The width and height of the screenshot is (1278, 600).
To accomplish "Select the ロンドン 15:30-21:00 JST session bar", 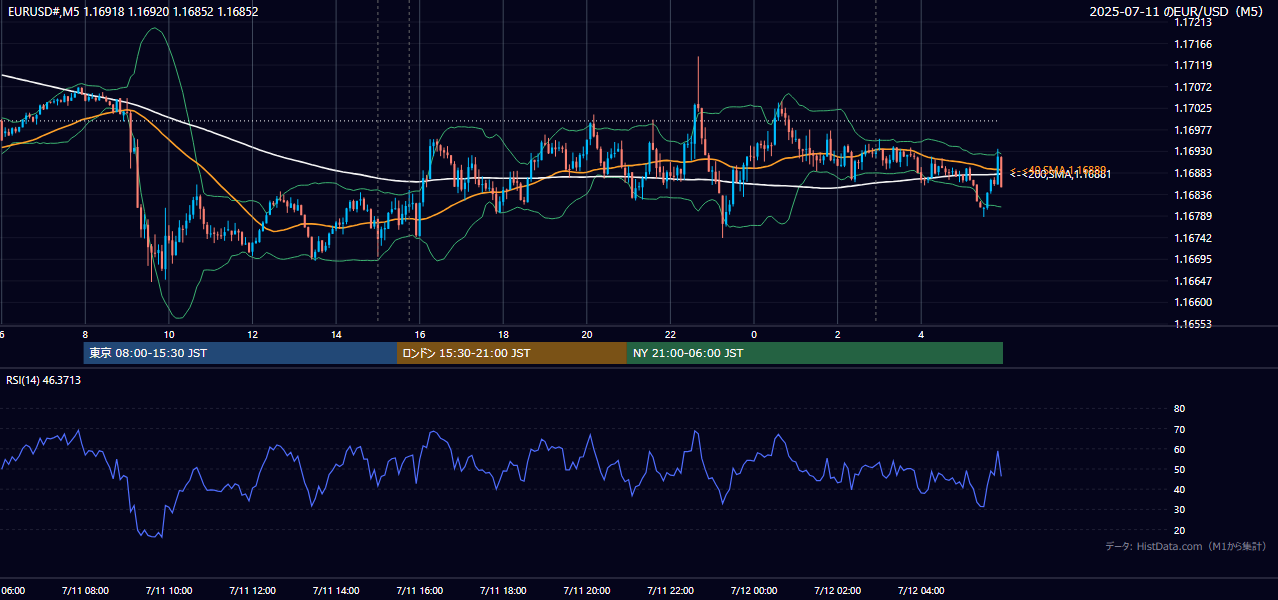I will pyautogui.click(x=512, y=353).
